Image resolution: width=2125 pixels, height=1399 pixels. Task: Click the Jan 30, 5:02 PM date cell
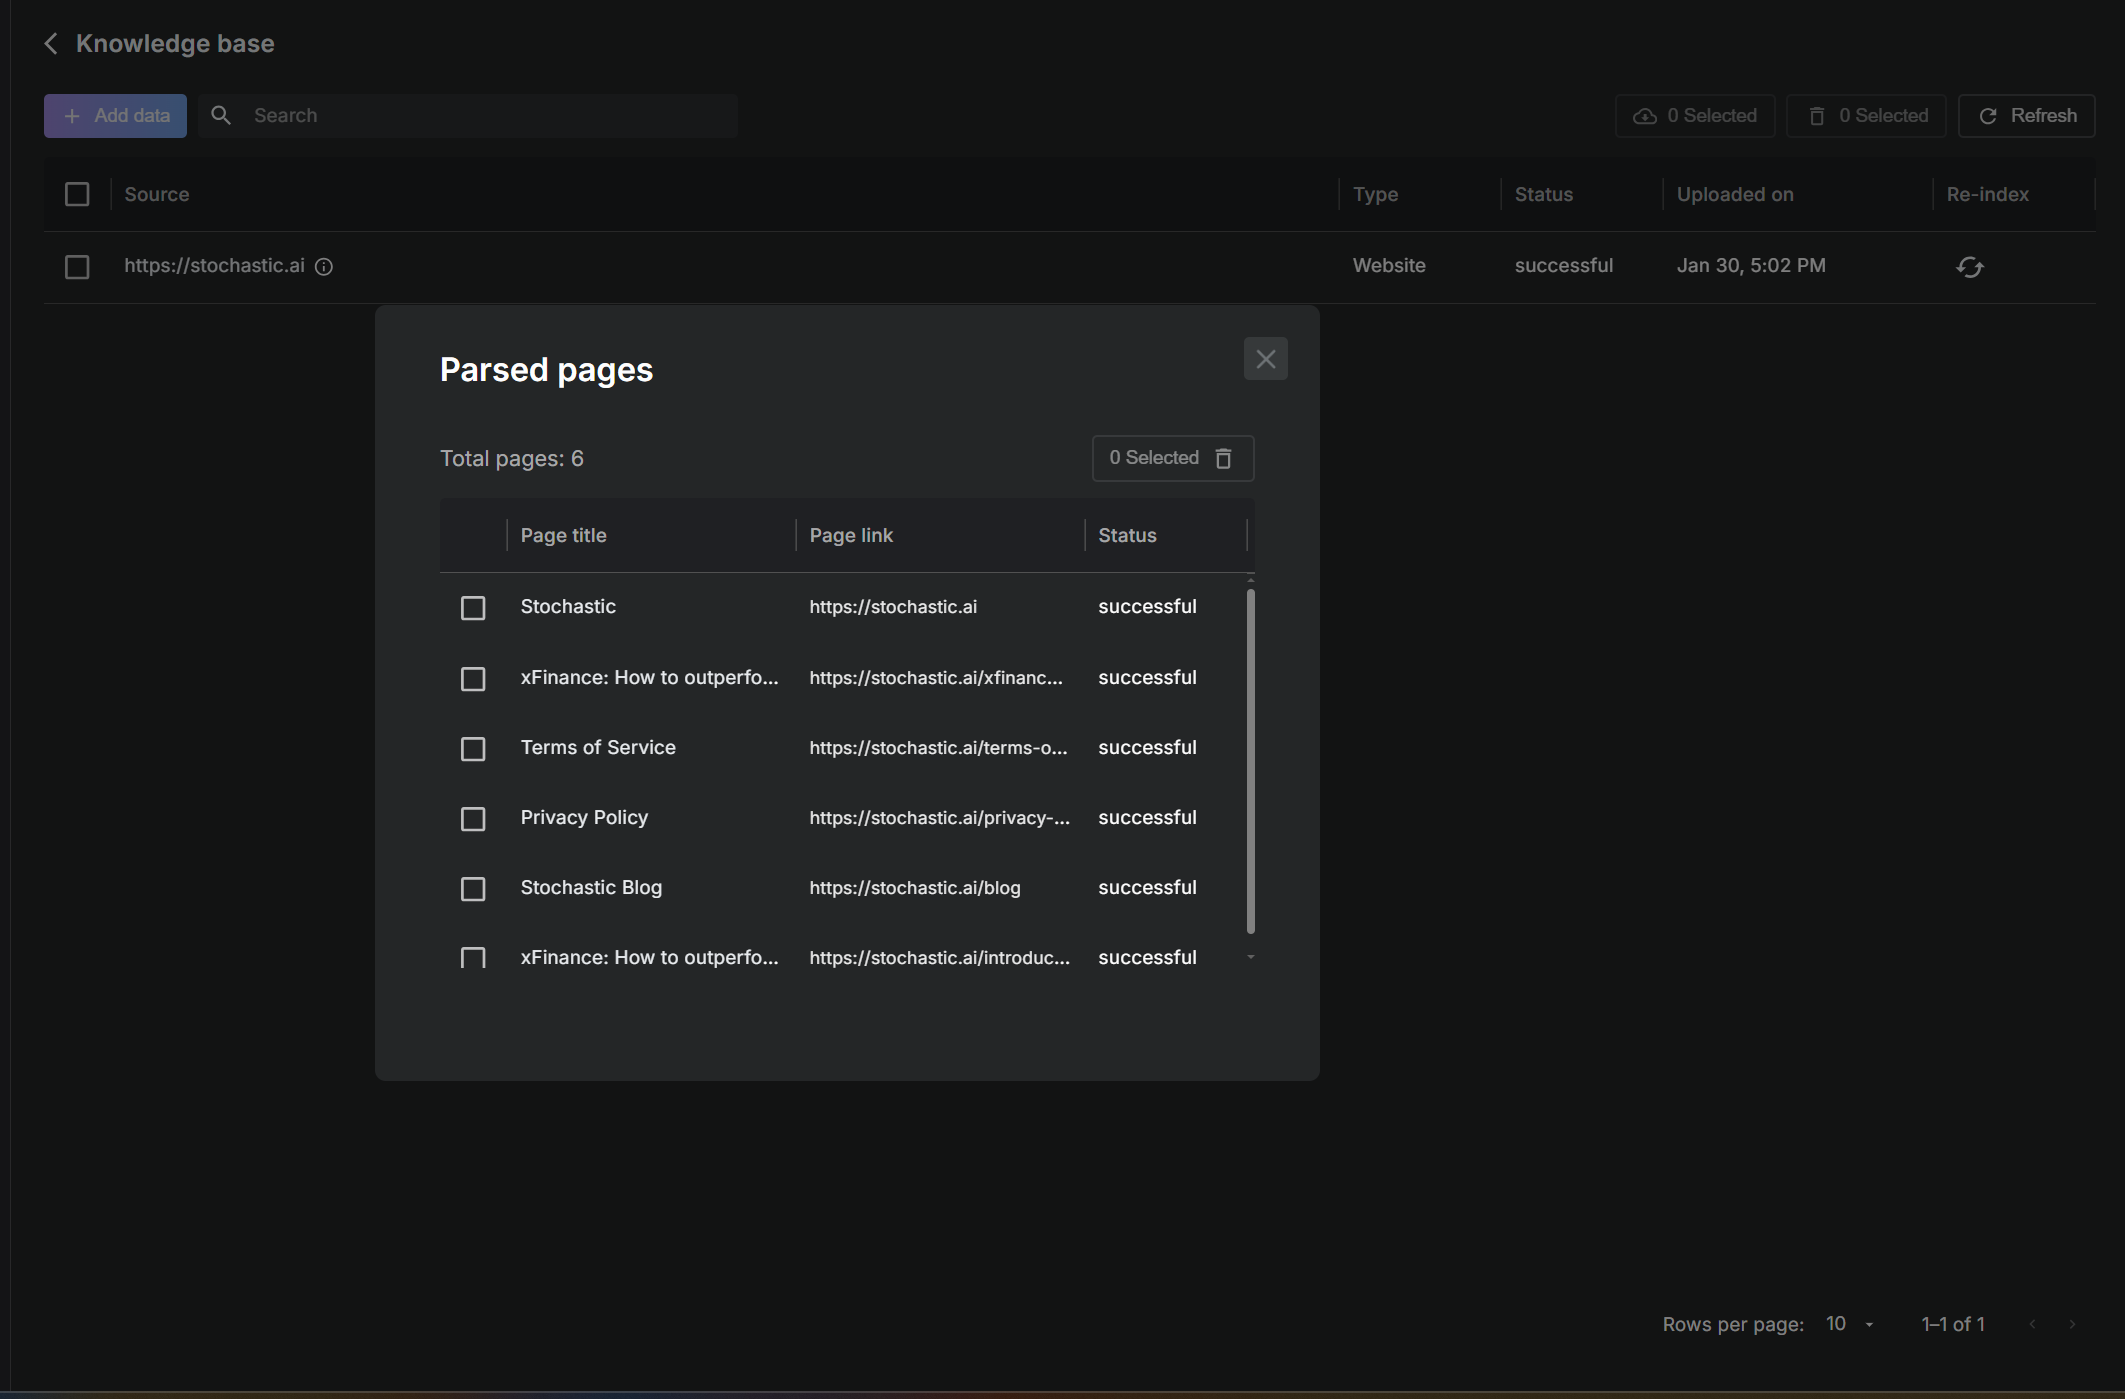[1751, 266]
